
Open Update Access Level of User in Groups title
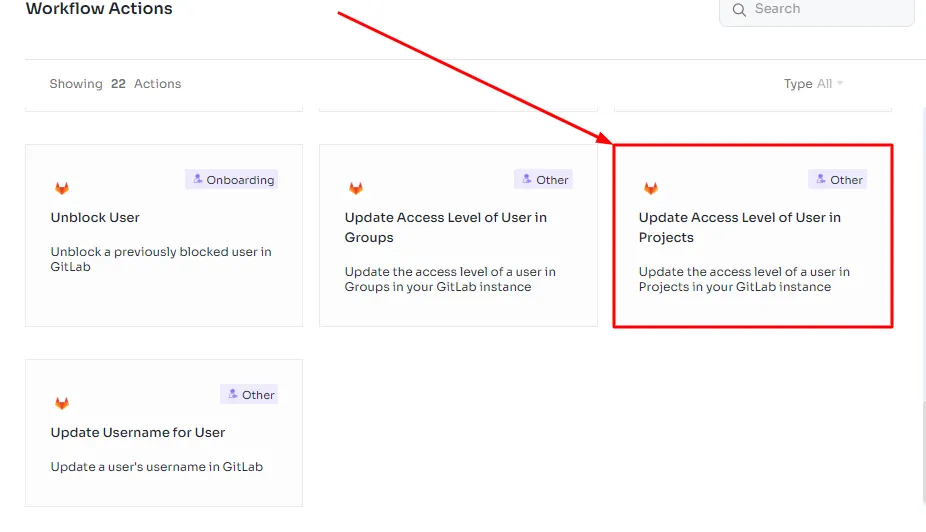(x=446, y=227)
